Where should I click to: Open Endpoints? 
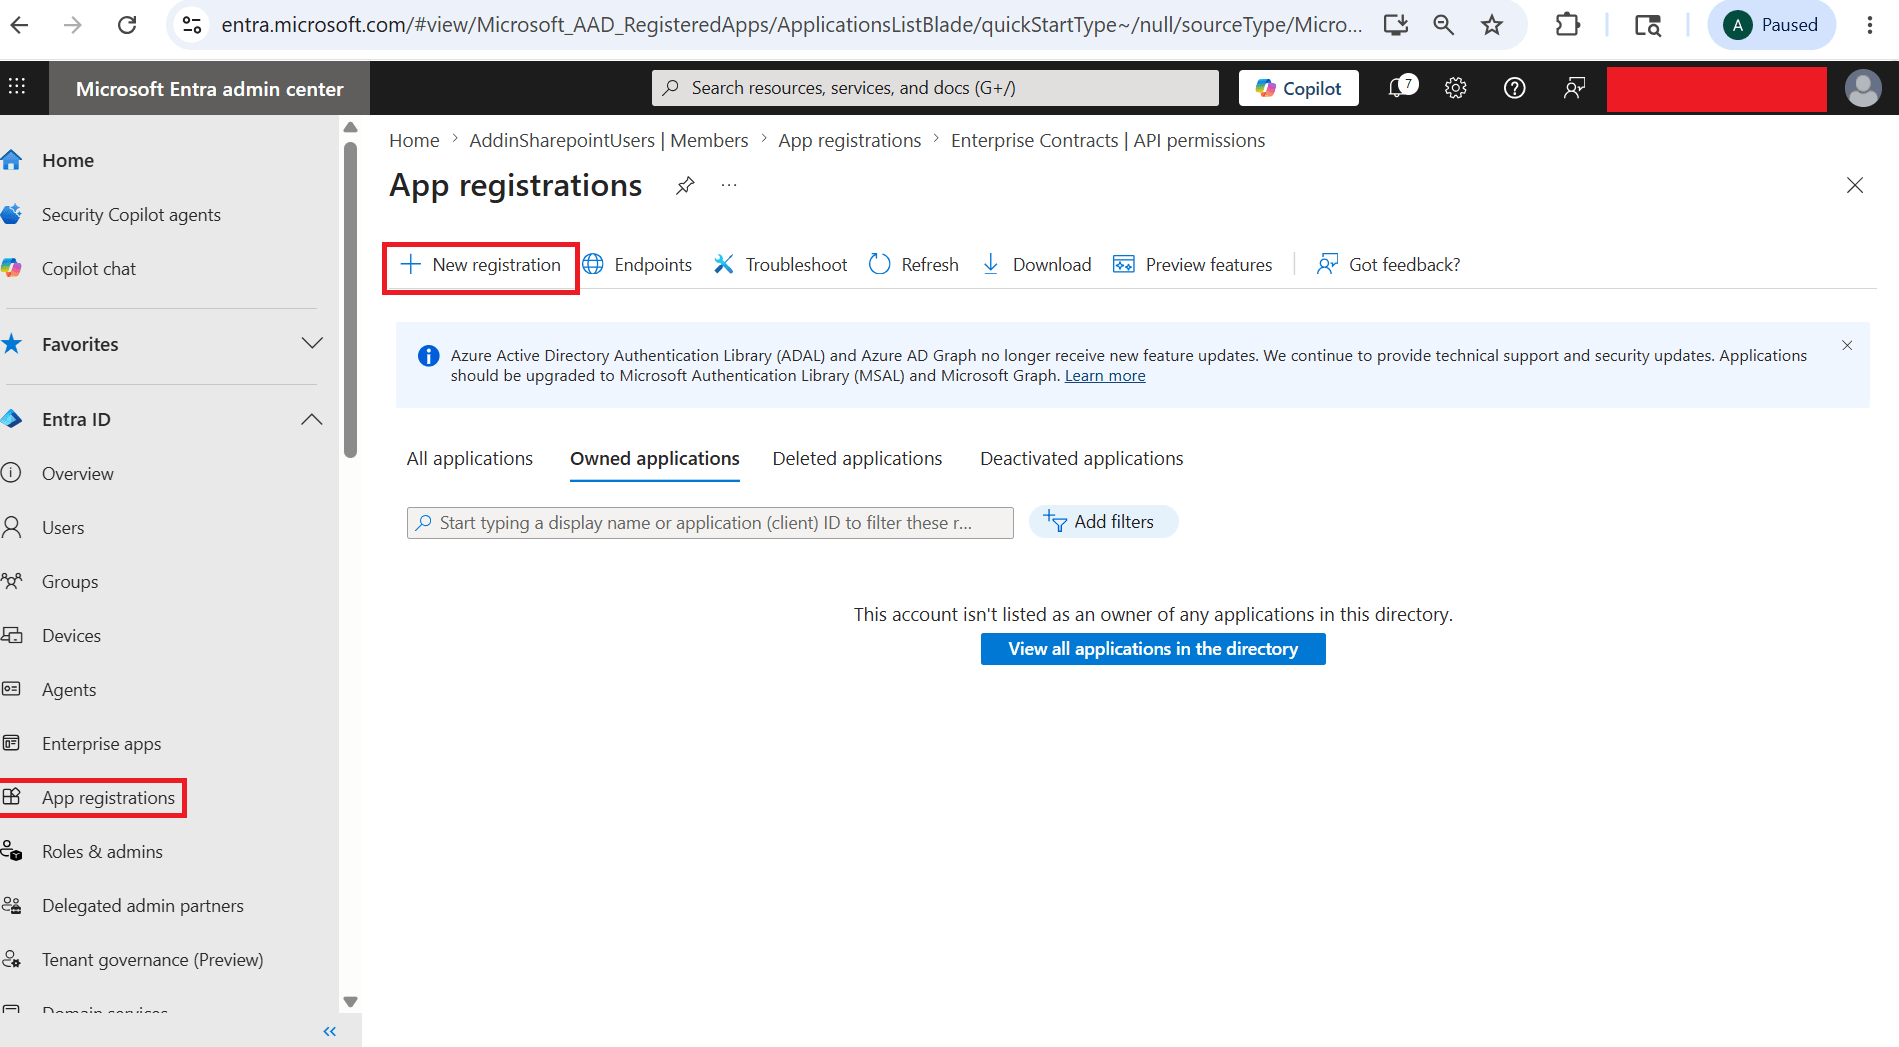coord(637,265)
